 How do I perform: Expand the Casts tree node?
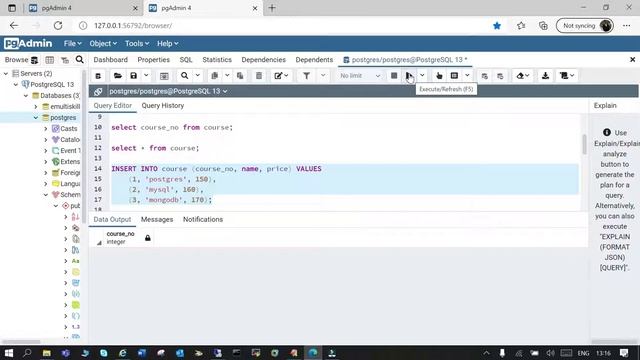coord(46,129)
